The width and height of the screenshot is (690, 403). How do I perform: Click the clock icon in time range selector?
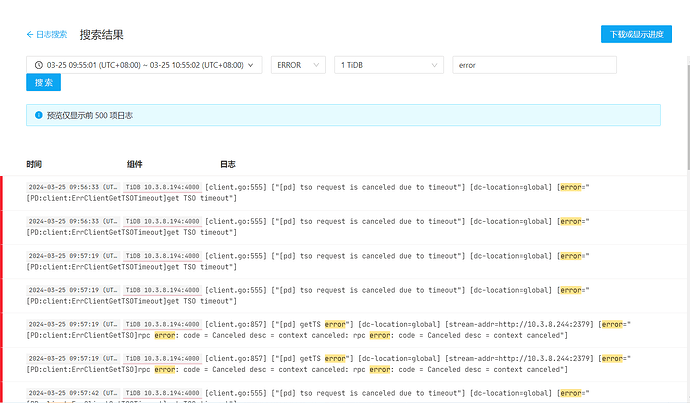click(38, 65)
